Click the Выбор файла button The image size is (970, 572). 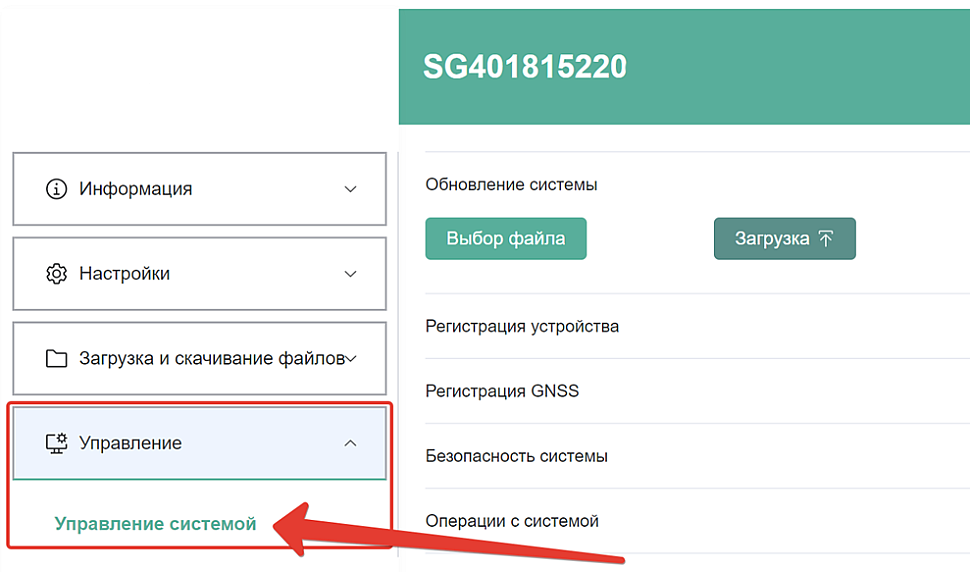point(505,239)
